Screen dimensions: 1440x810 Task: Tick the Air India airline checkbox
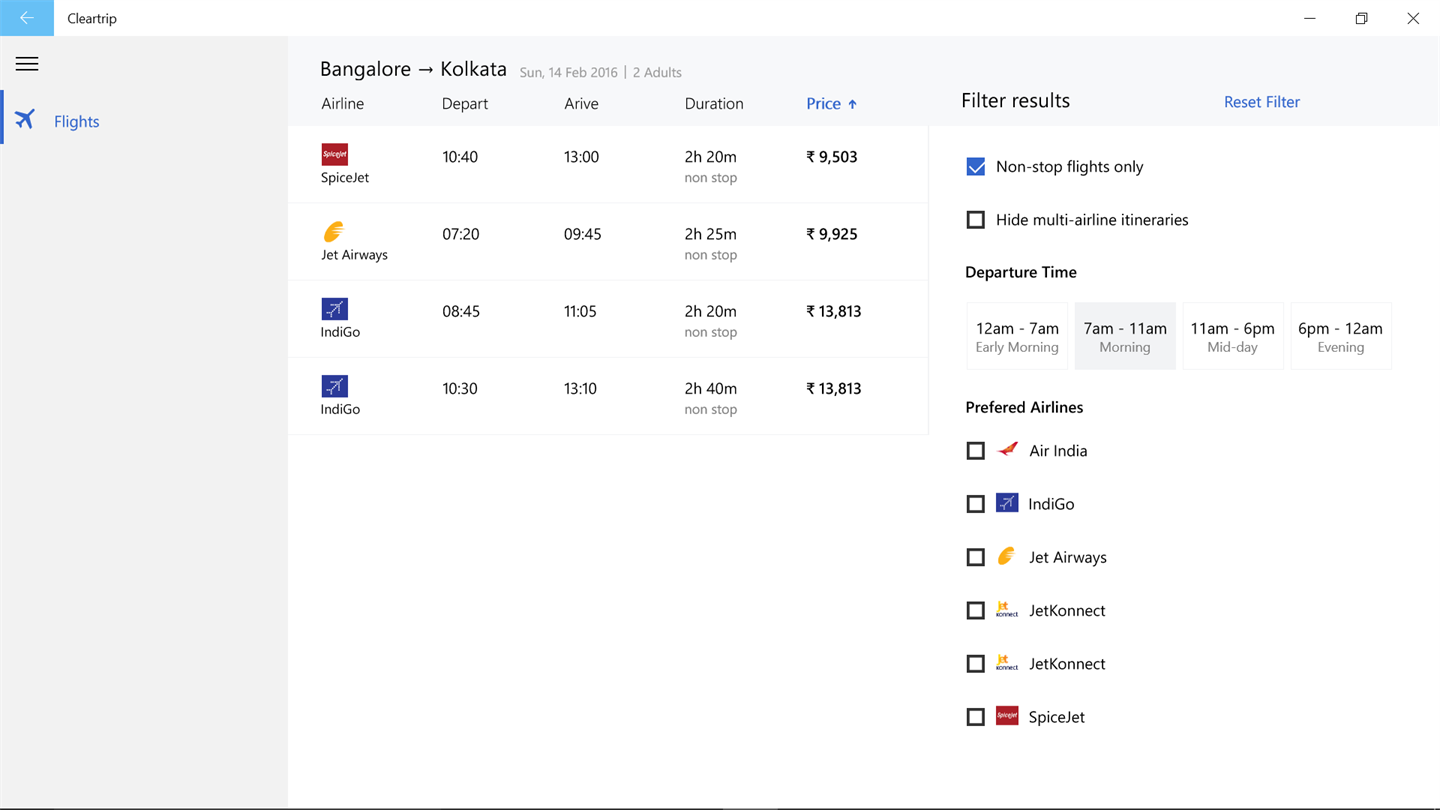coord(976,451)
